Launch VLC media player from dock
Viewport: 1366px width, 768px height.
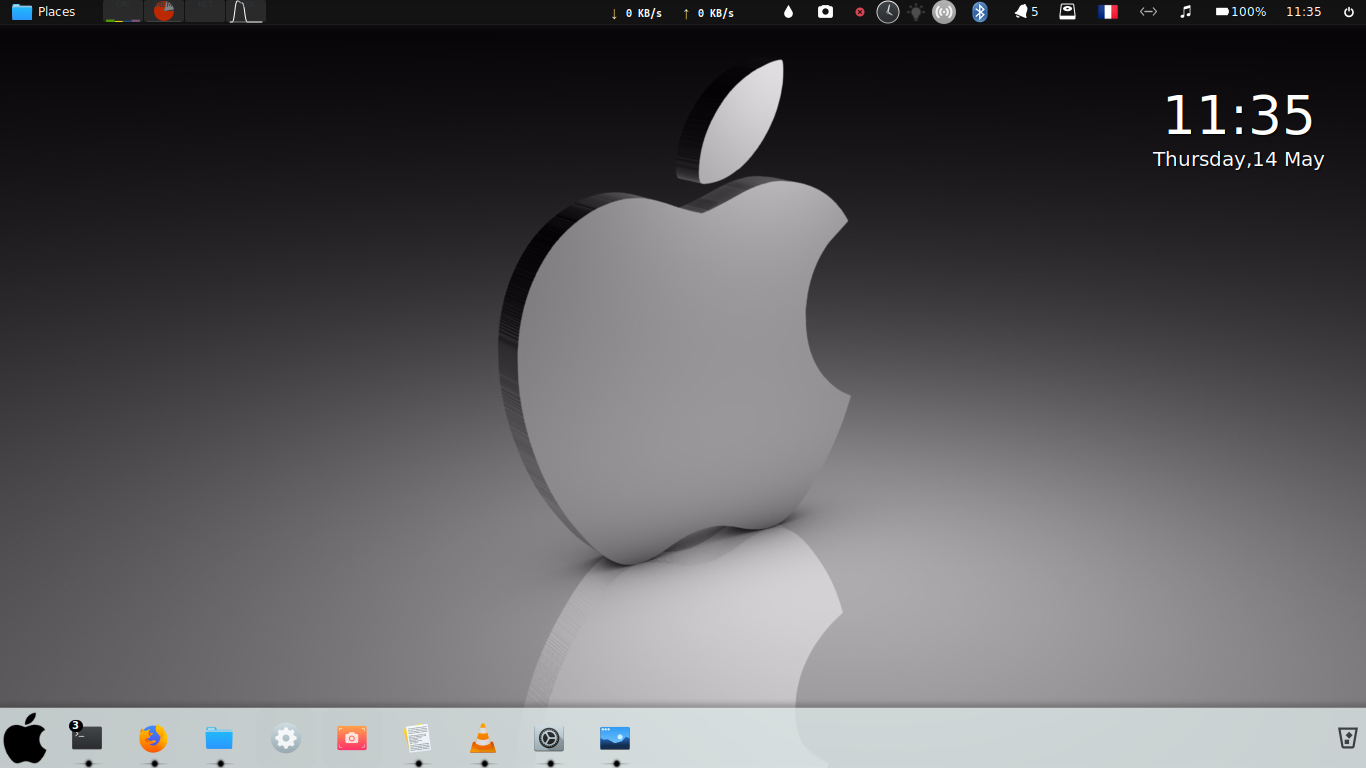[483, 738]
